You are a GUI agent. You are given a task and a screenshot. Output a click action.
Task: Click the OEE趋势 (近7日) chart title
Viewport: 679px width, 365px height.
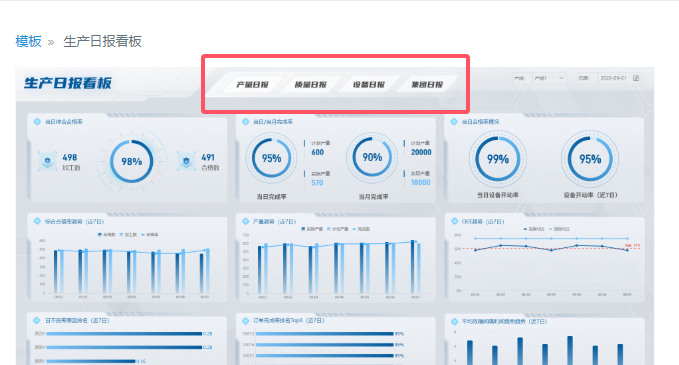pyautogui.click(x=483, y=222)
